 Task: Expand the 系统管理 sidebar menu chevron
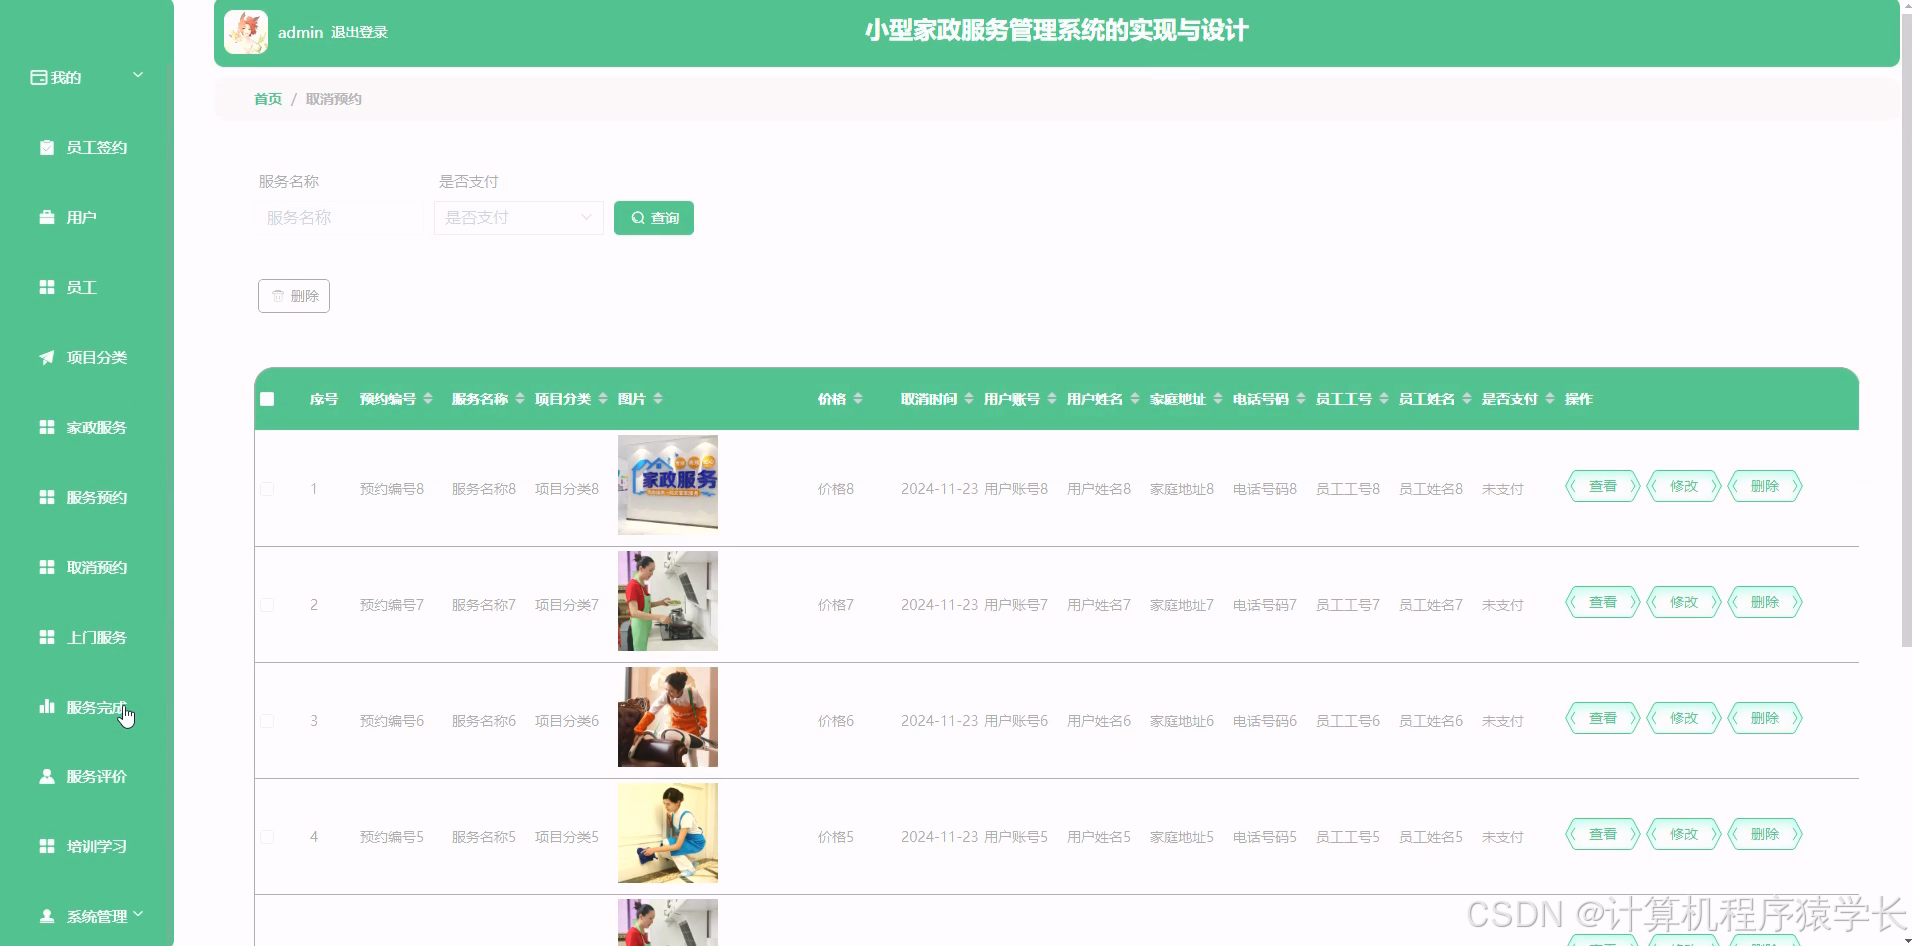(x=138, y=914)
